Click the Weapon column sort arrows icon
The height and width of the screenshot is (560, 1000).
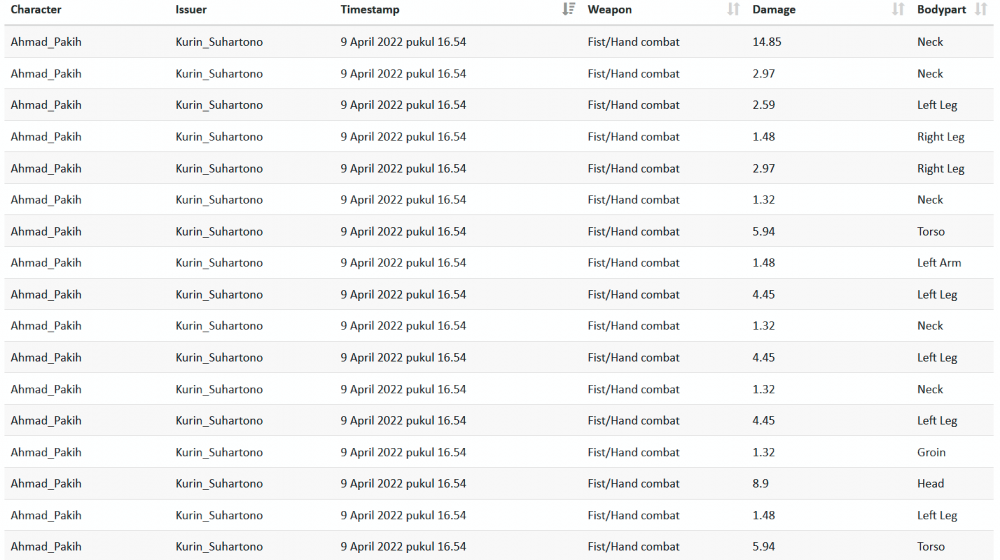733,9
